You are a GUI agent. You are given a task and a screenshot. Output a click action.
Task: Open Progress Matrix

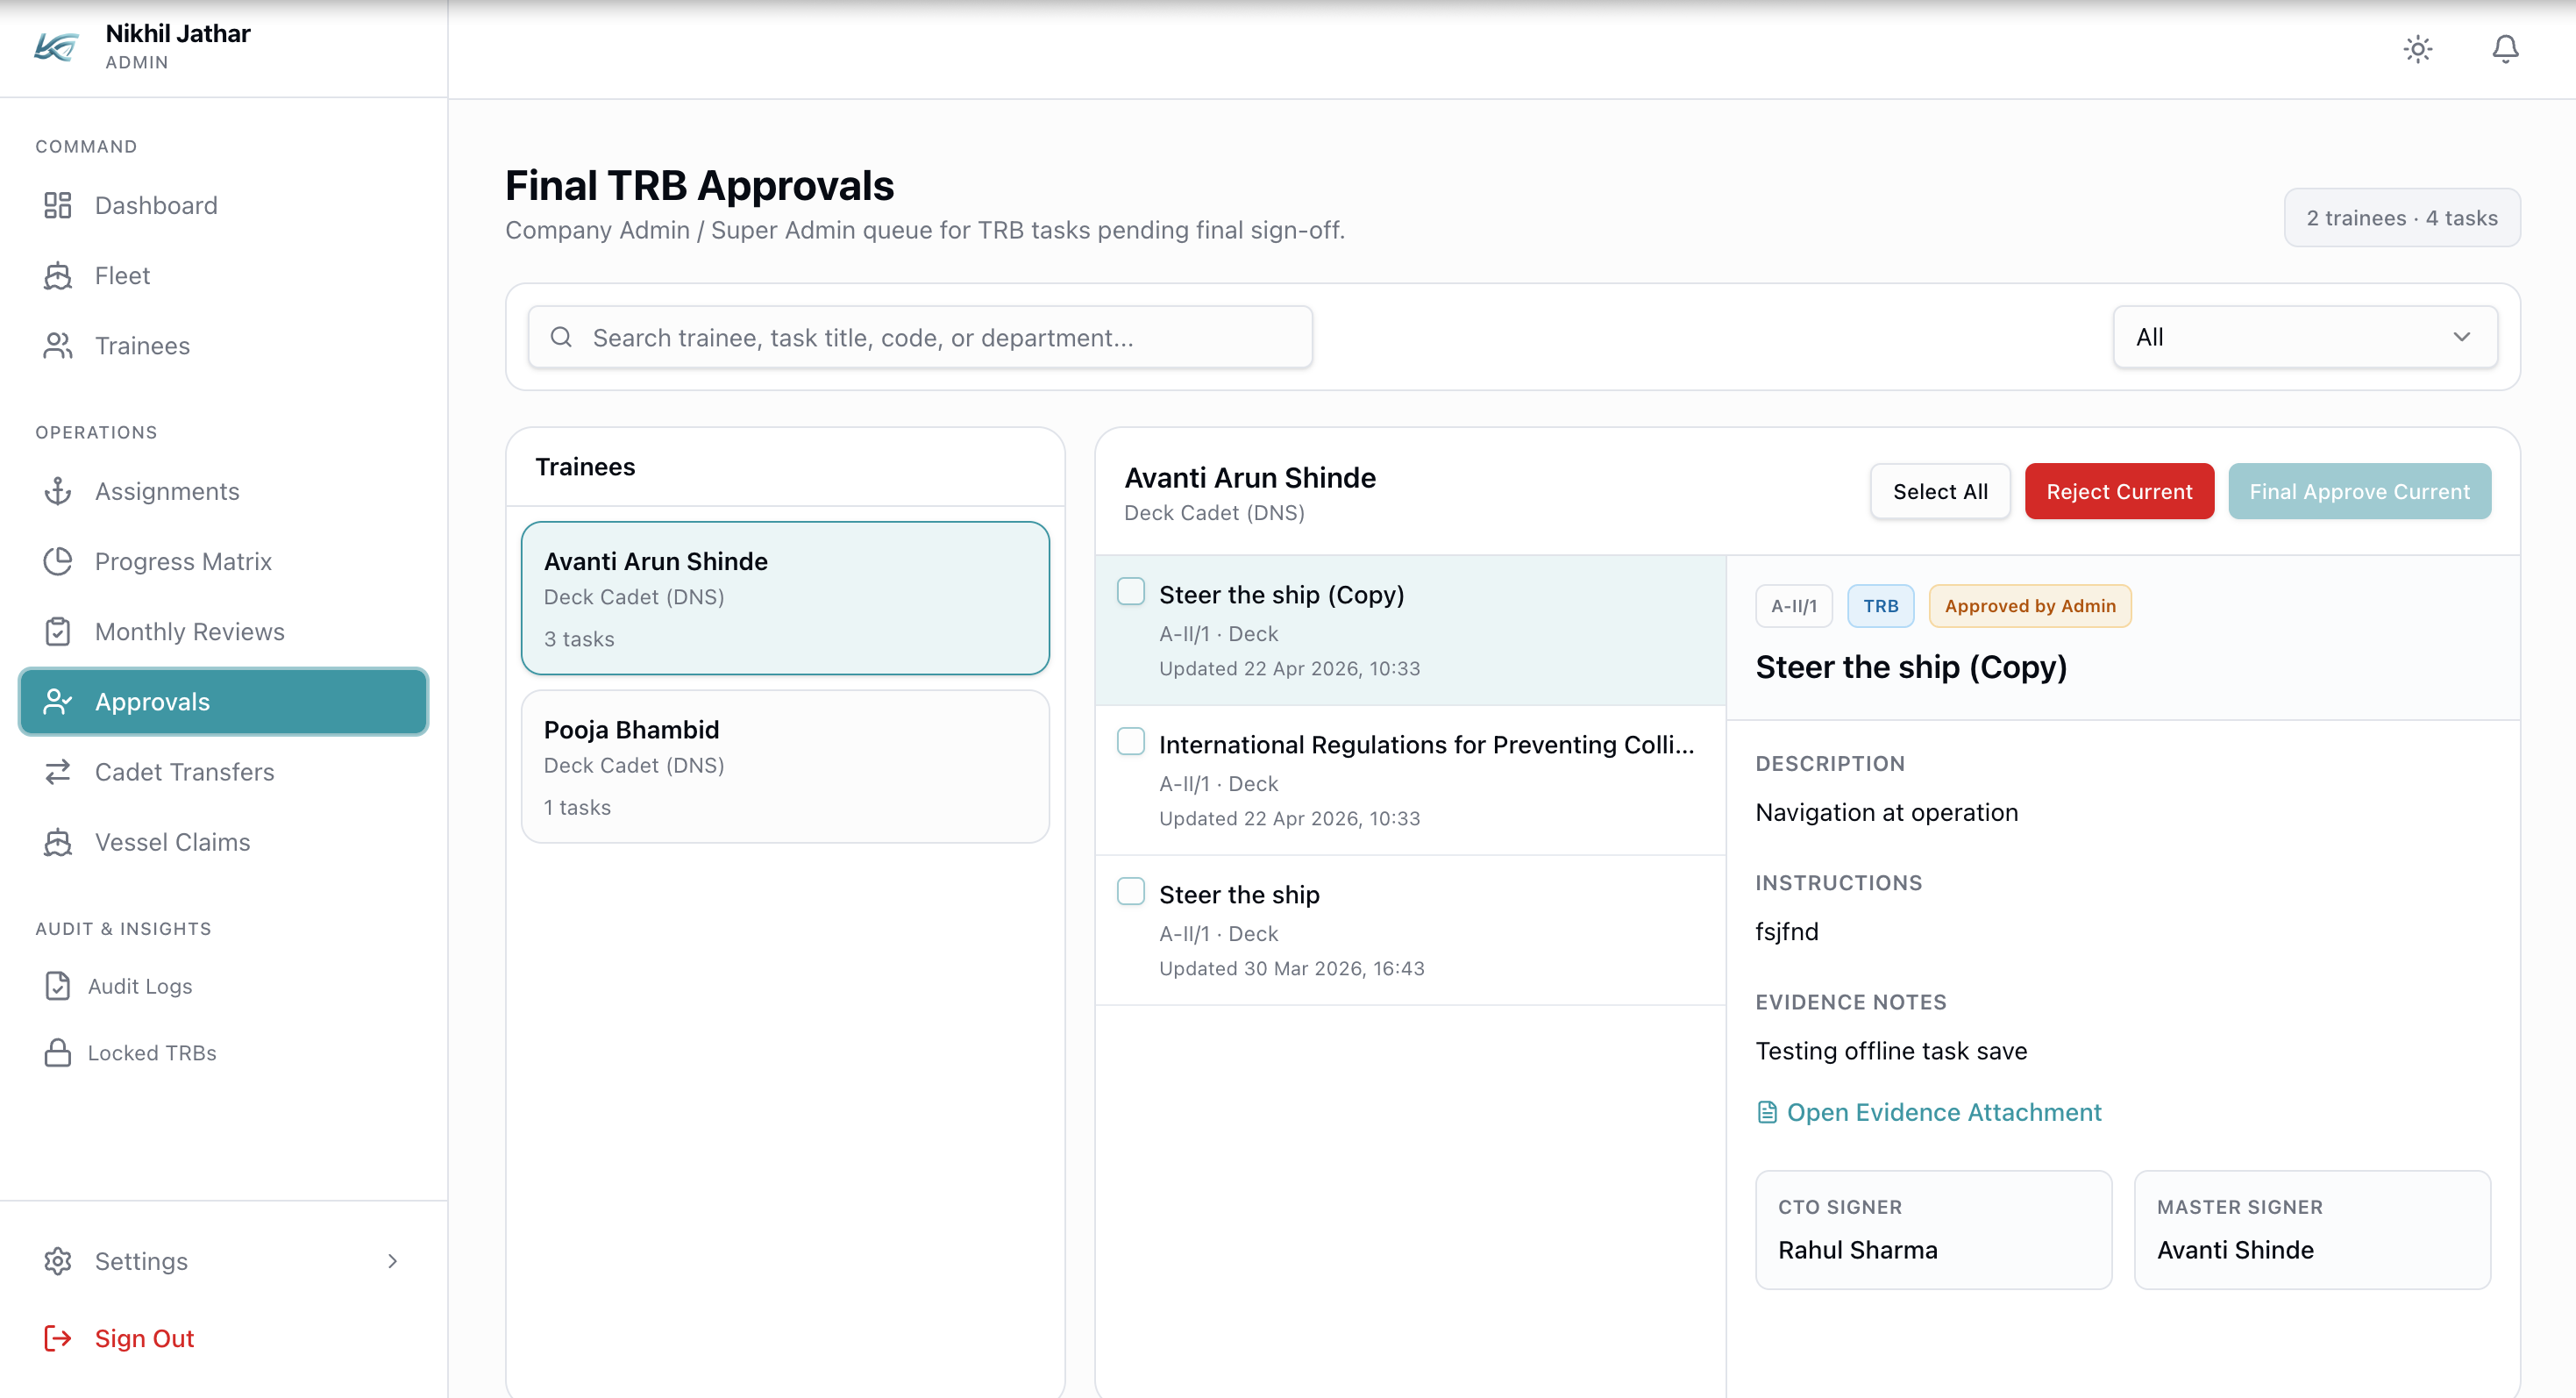224,561
